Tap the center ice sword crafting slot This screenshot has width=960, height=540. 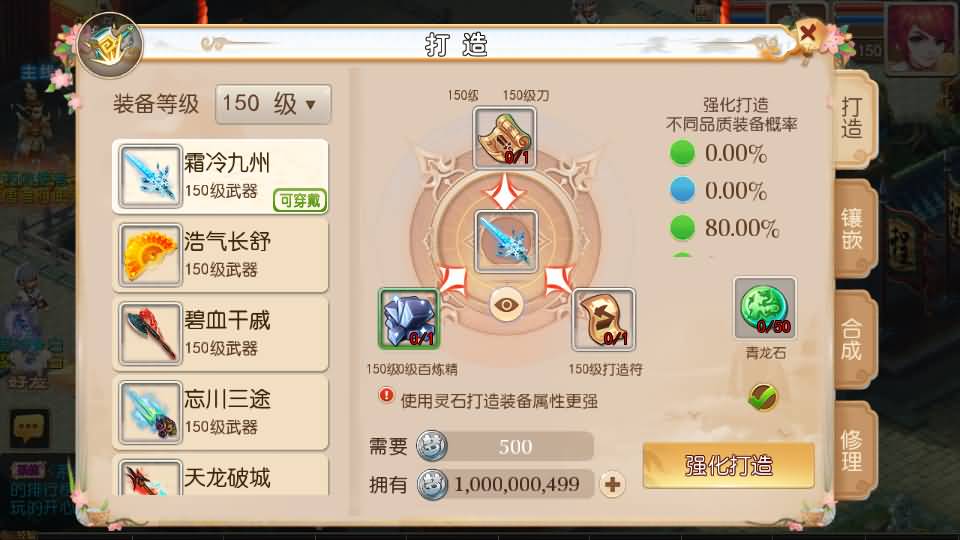tap(506, 241)
